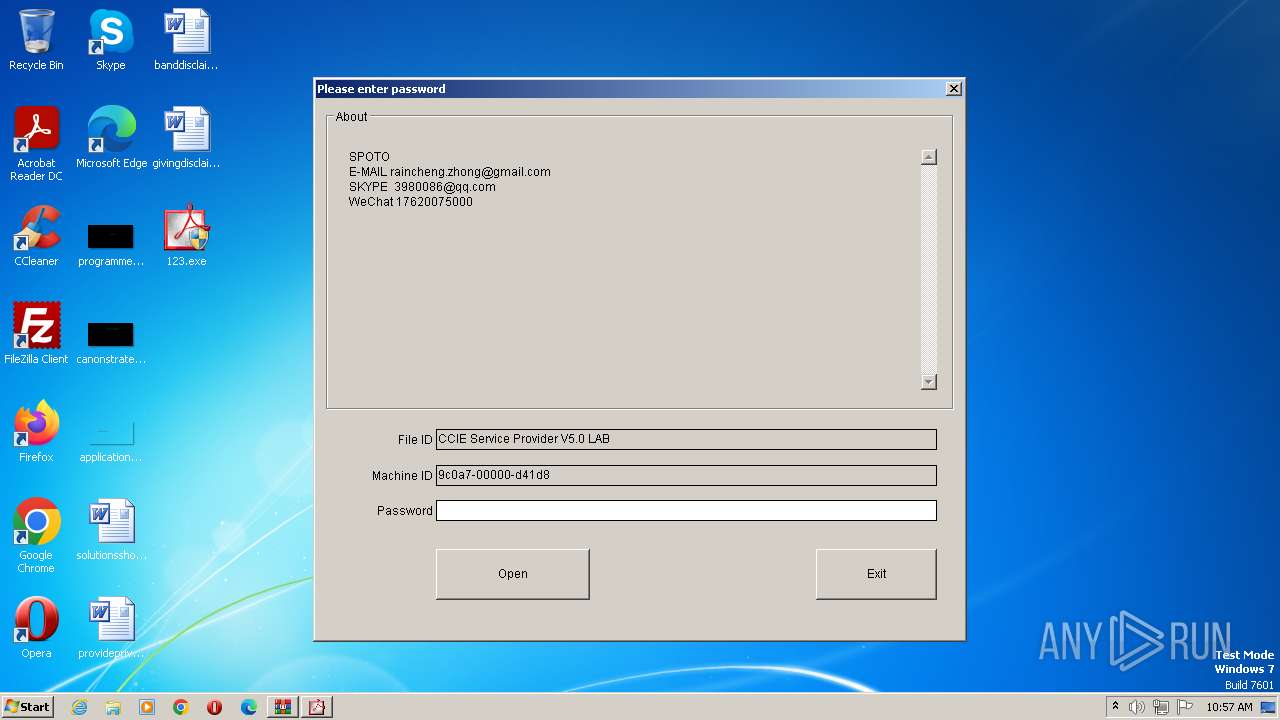This screenshot has height=720, width=1280.
Task: Select the solutionssho Word document icon
Action: [111, 530]
